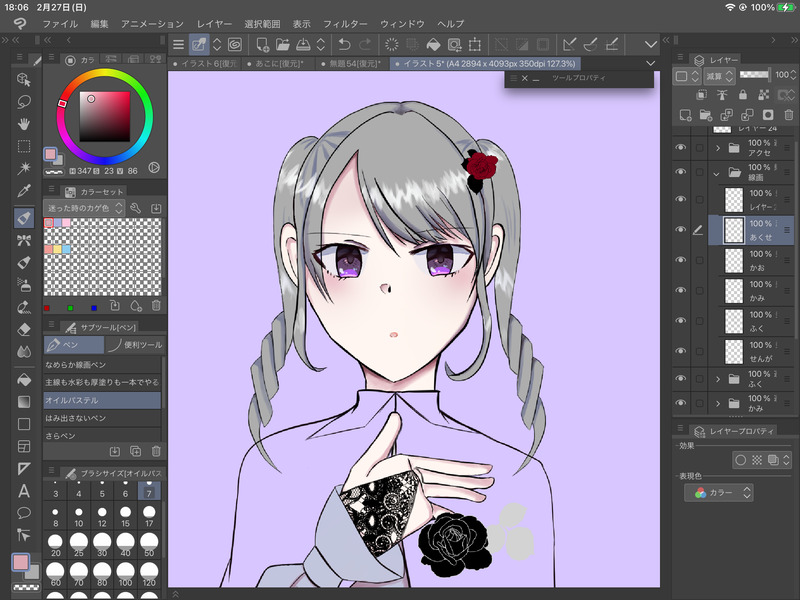Viewport: 800px width, 600px height.
Task: Open the レイヤー menu
Action: tap(214, 24)
